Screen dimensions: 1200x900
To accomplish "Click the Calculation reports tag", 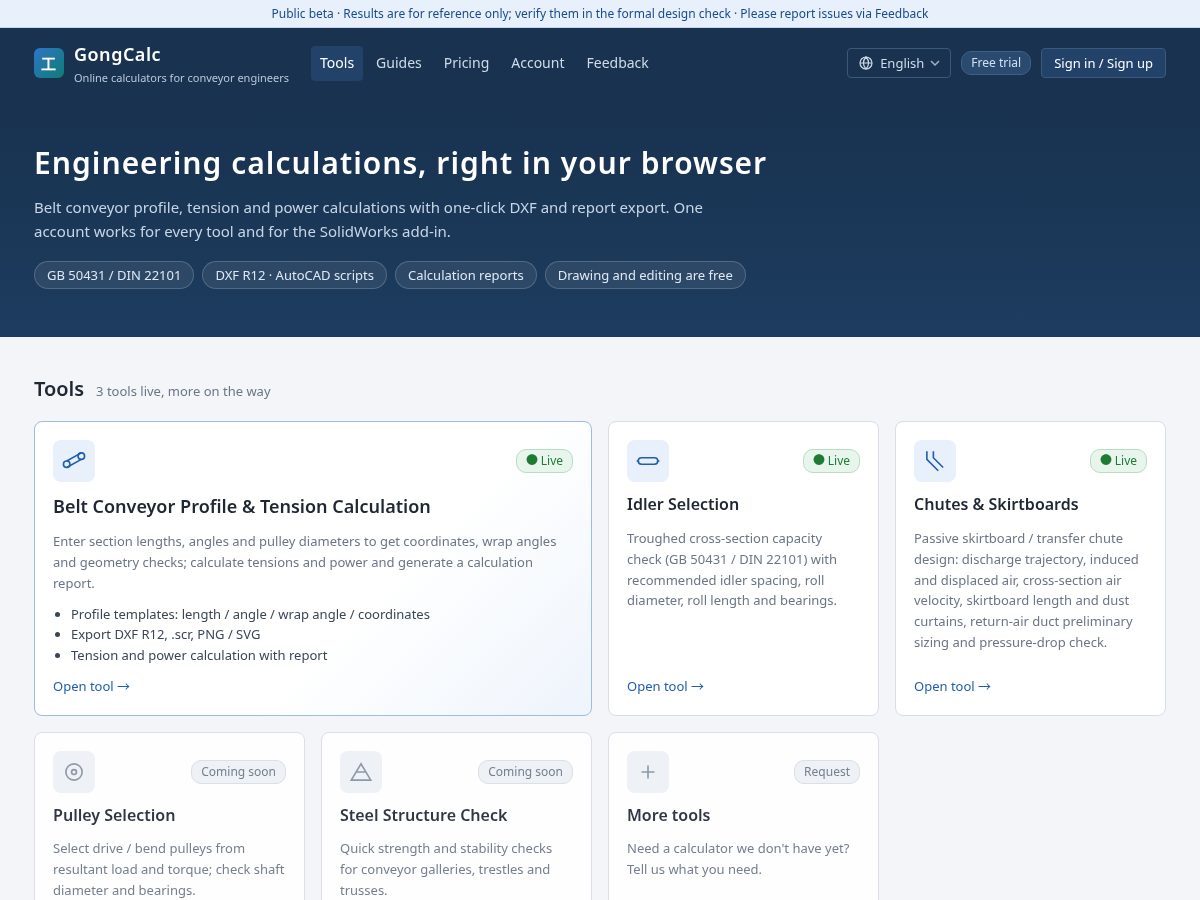I will tap(466, 275).
